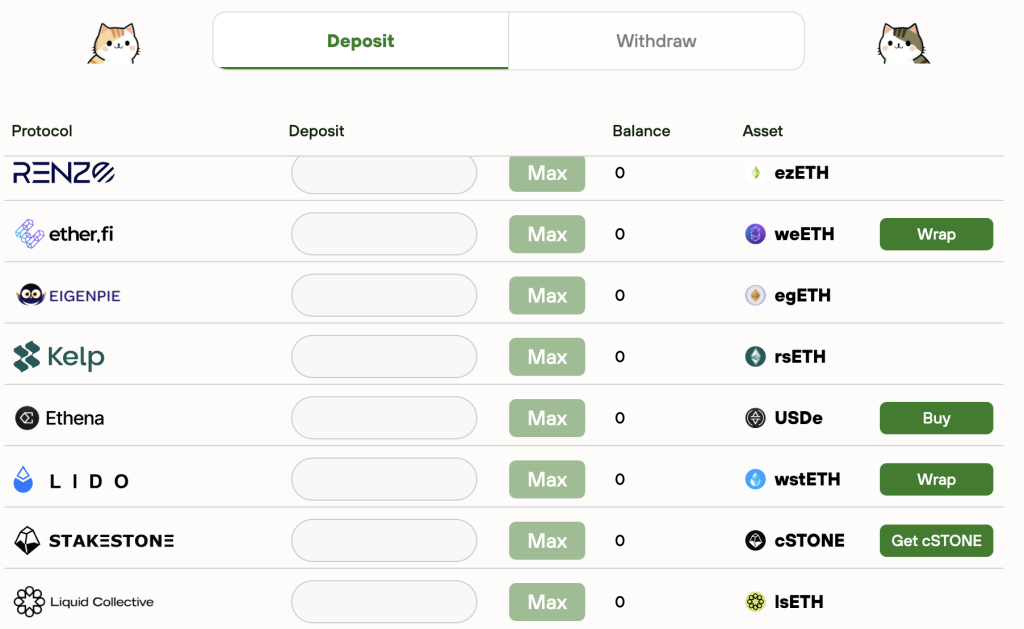Select the ether.fi protocol icon
The image size is (1024, 629).
(x=32, y=234)
